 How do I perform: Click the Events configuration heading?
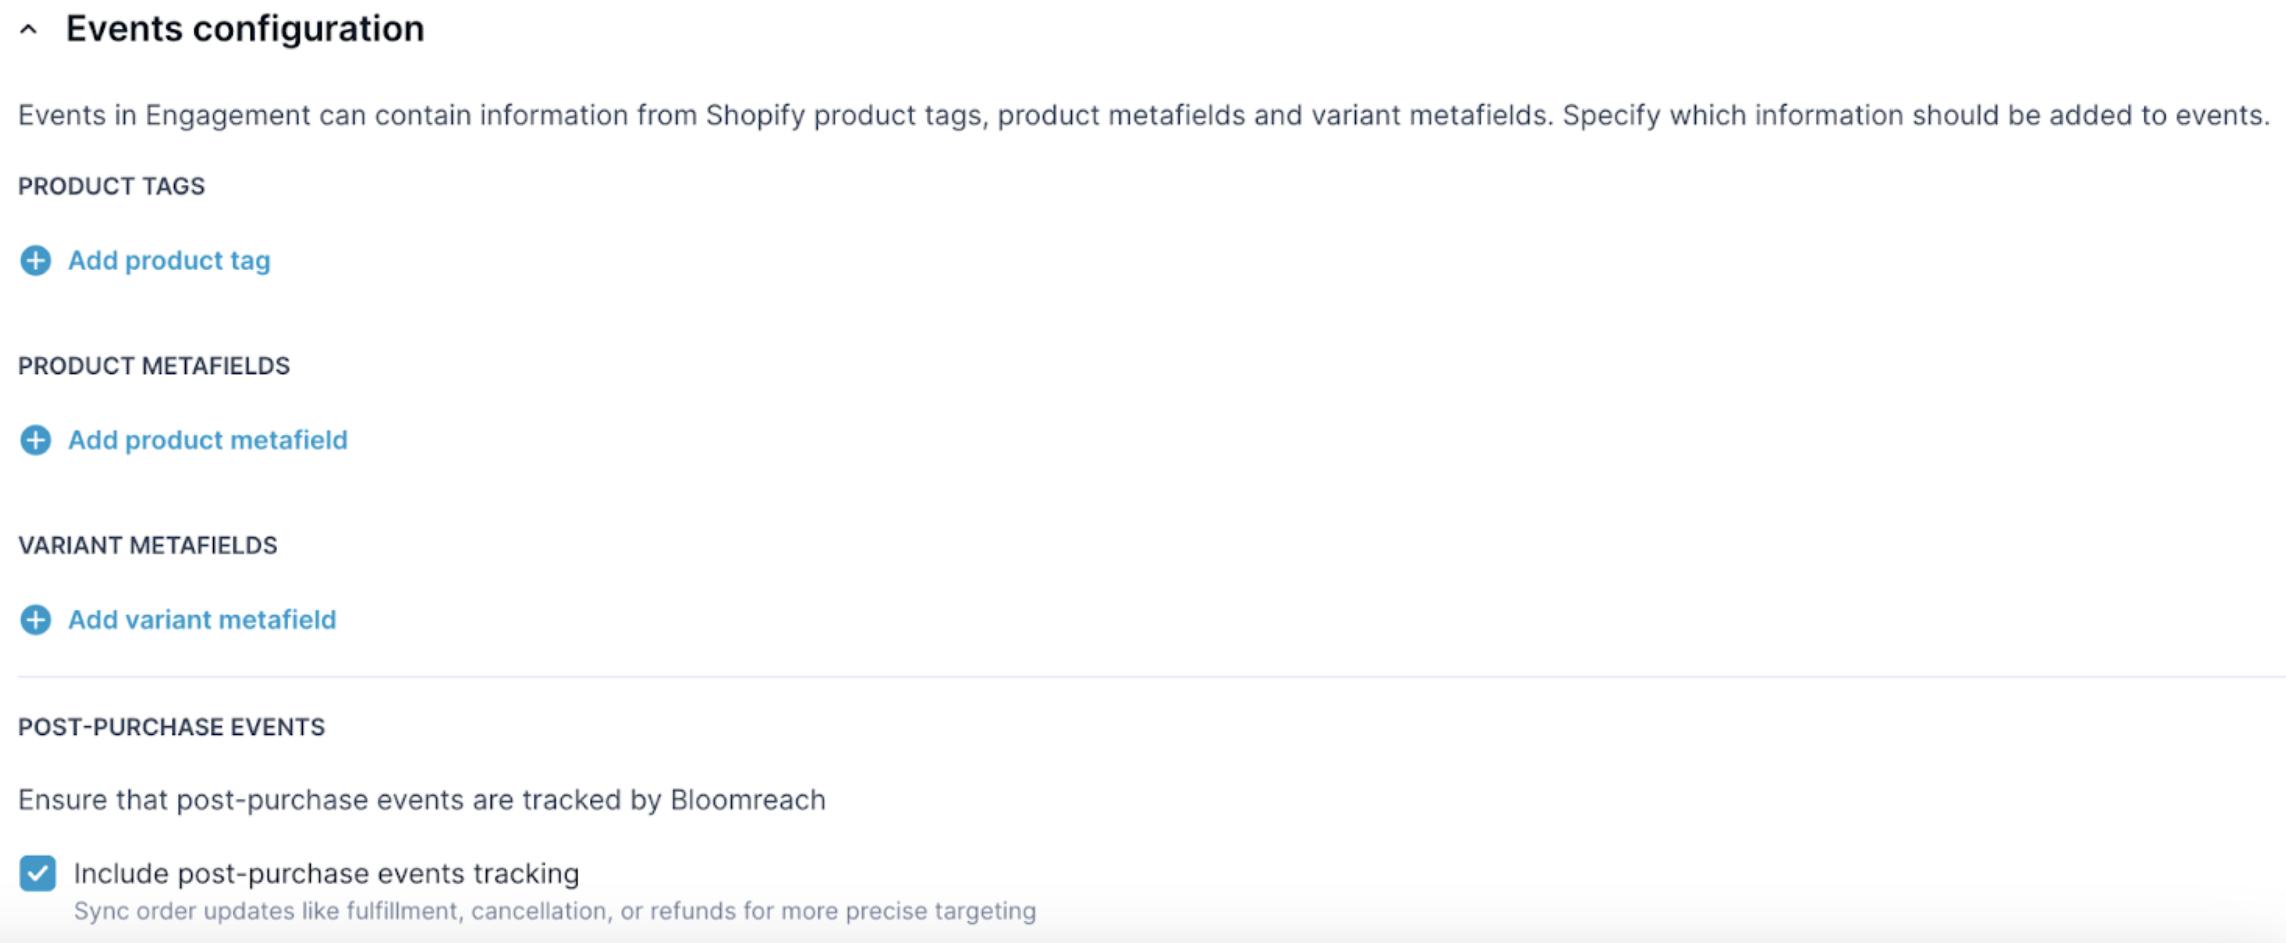(x=245, y=29)
